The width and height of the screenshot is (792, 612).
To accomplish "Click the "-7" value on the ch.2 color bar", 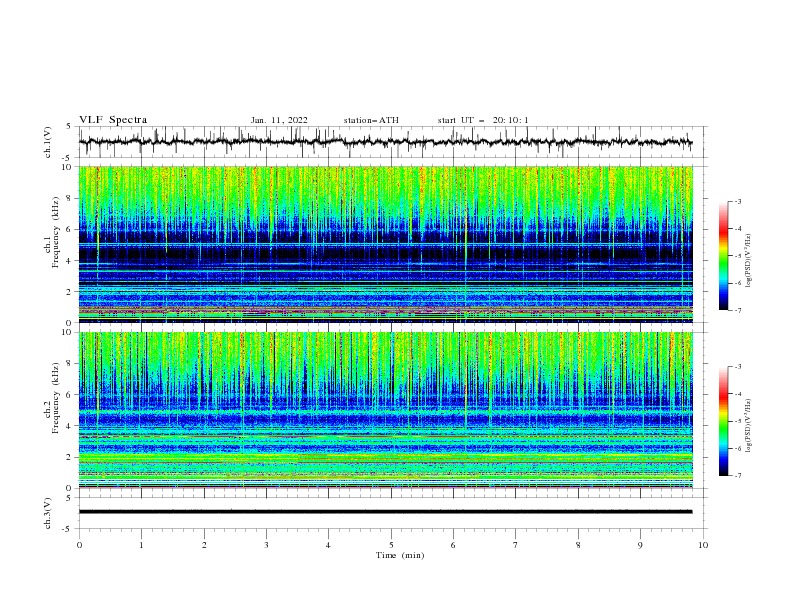I will click(x=738, y=476).
